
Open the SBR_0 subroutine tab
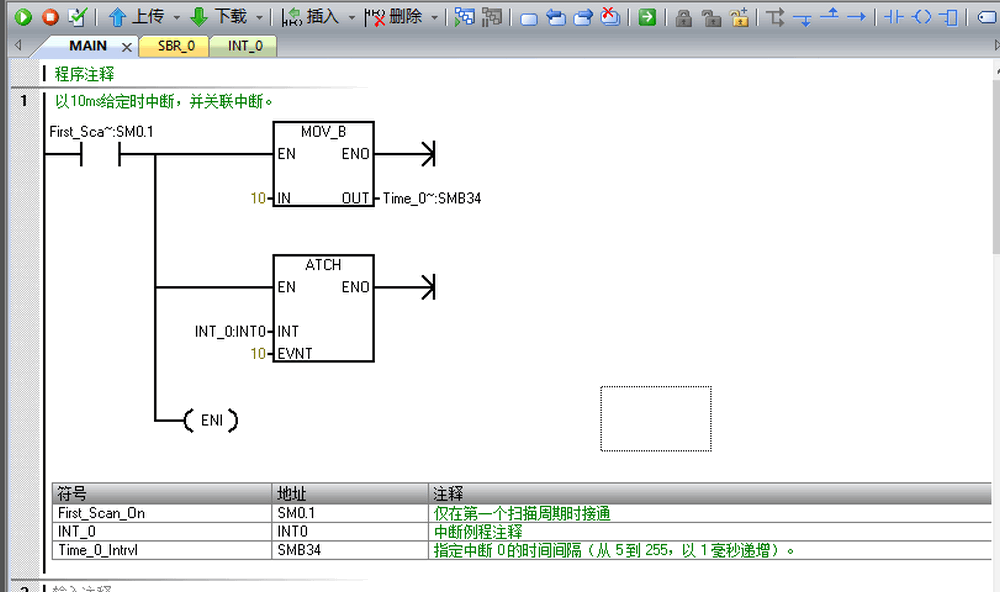176,46
